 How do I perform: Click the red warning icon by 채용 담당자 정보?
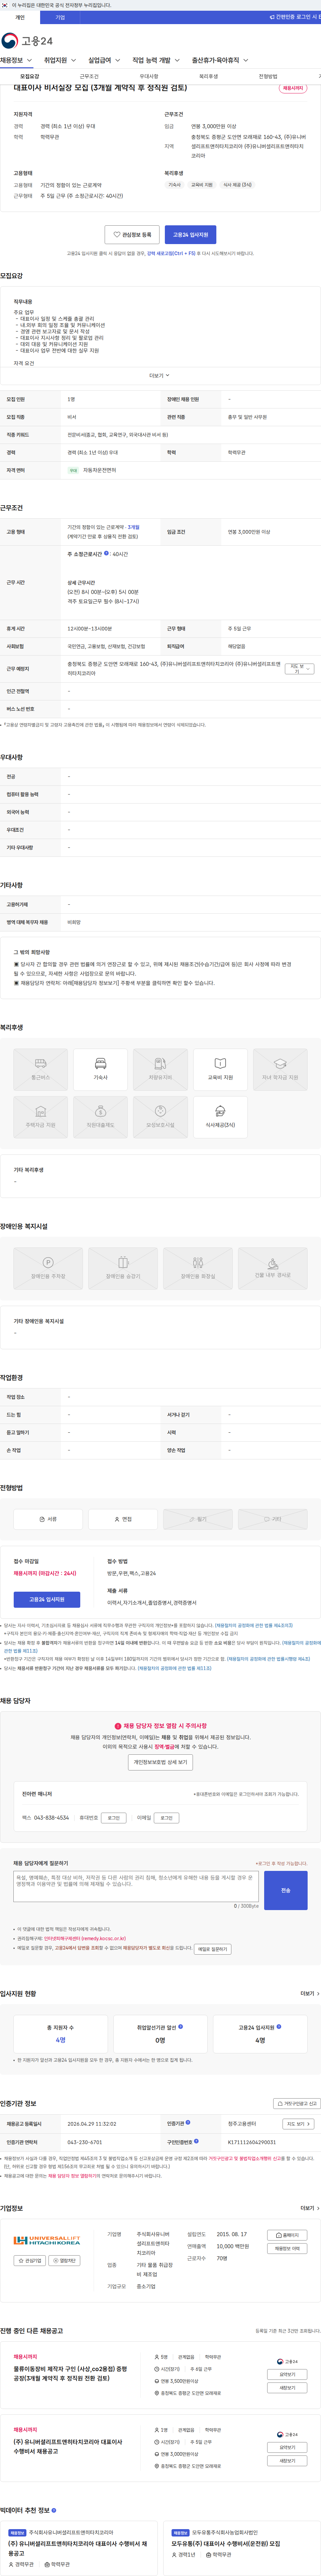click(118, 1726)
